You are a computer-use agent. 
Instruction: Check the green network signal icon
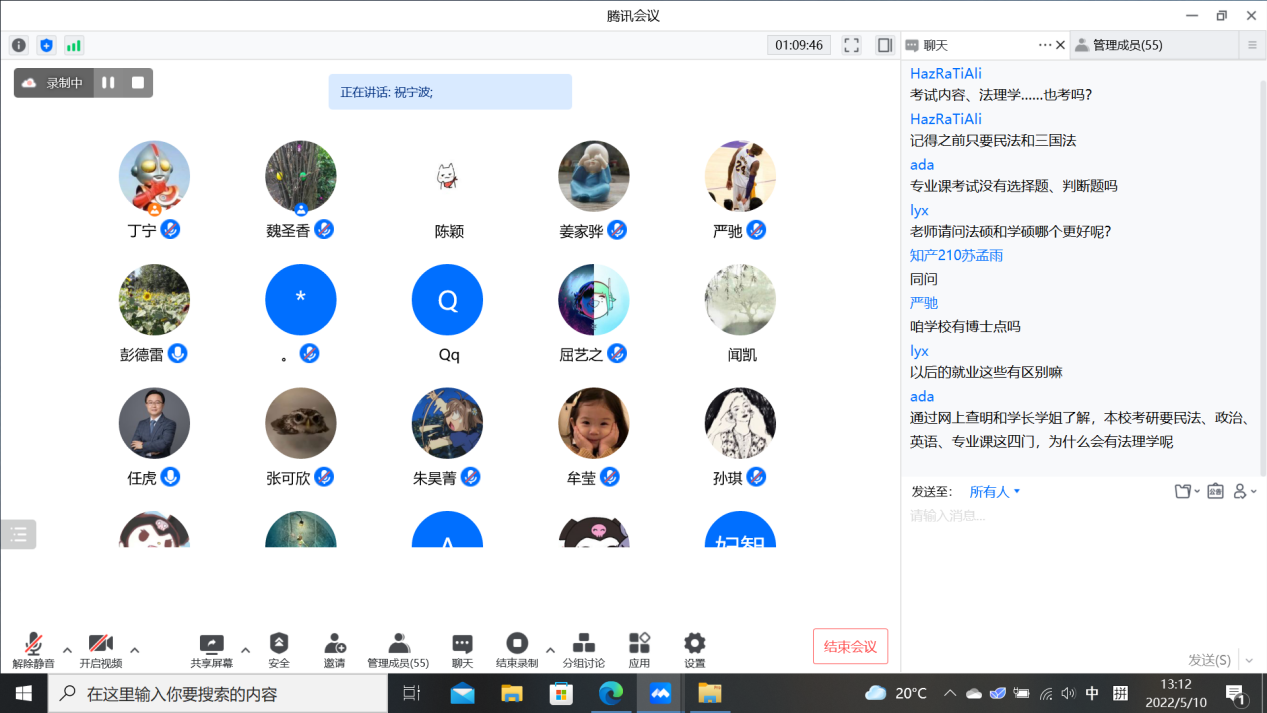point(74,45)
